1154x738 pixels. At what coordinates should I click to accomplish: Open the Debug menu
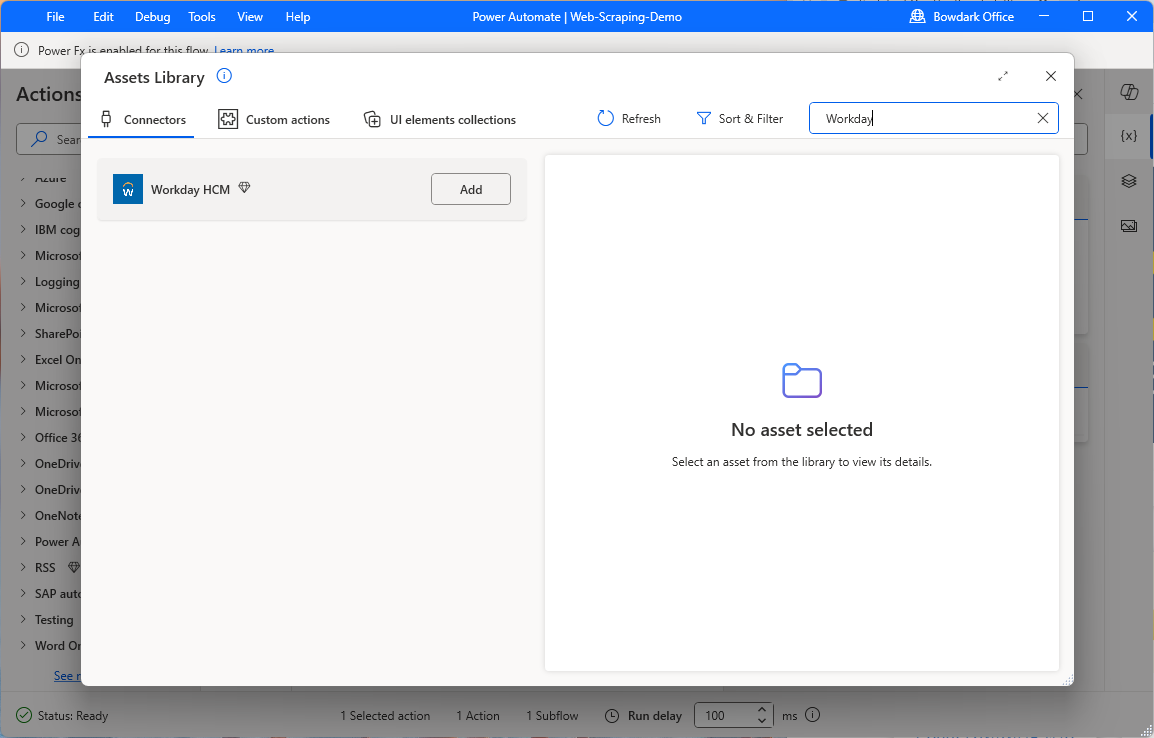pyautogui.click(x=152, y=16)
